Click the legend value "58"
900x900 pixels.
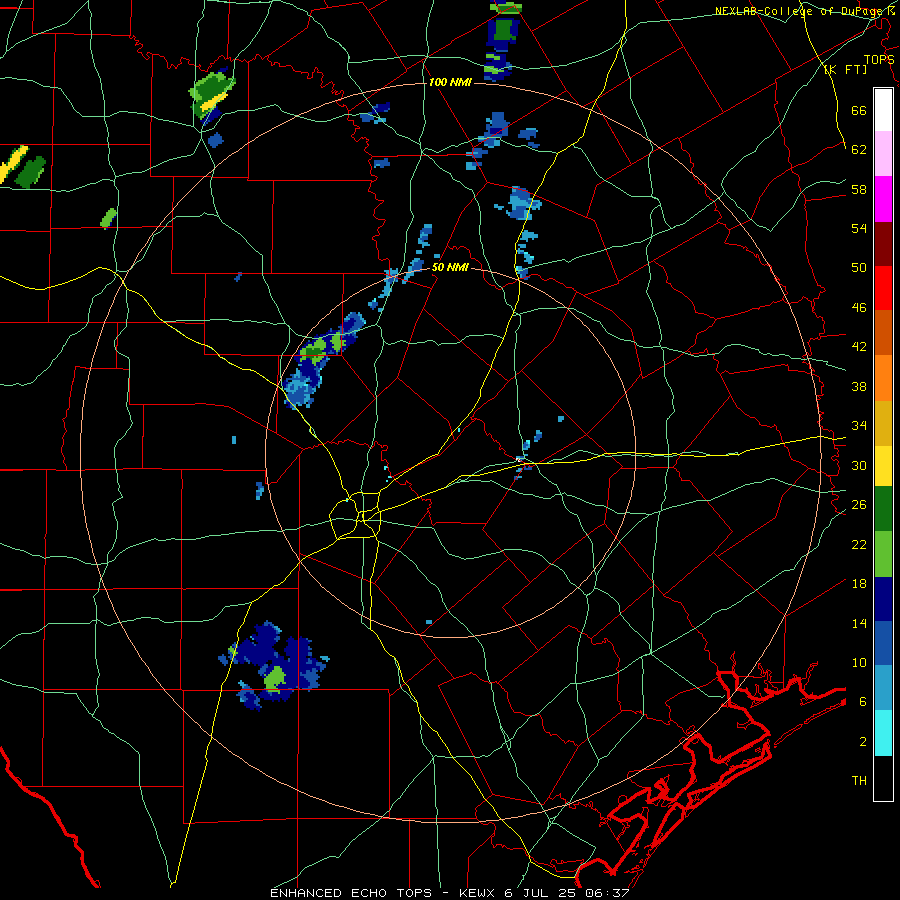859,189
